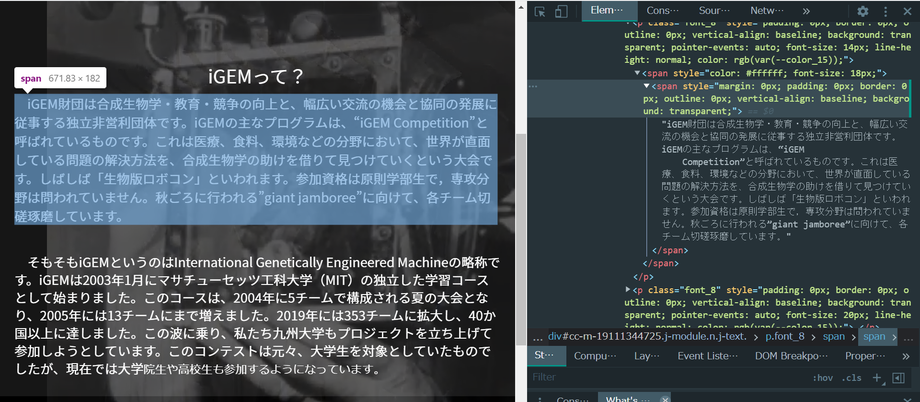This screenshot has width=920, height=402.
Task: Open the ellipsis actions for selected node
Action: pos(534,86)
